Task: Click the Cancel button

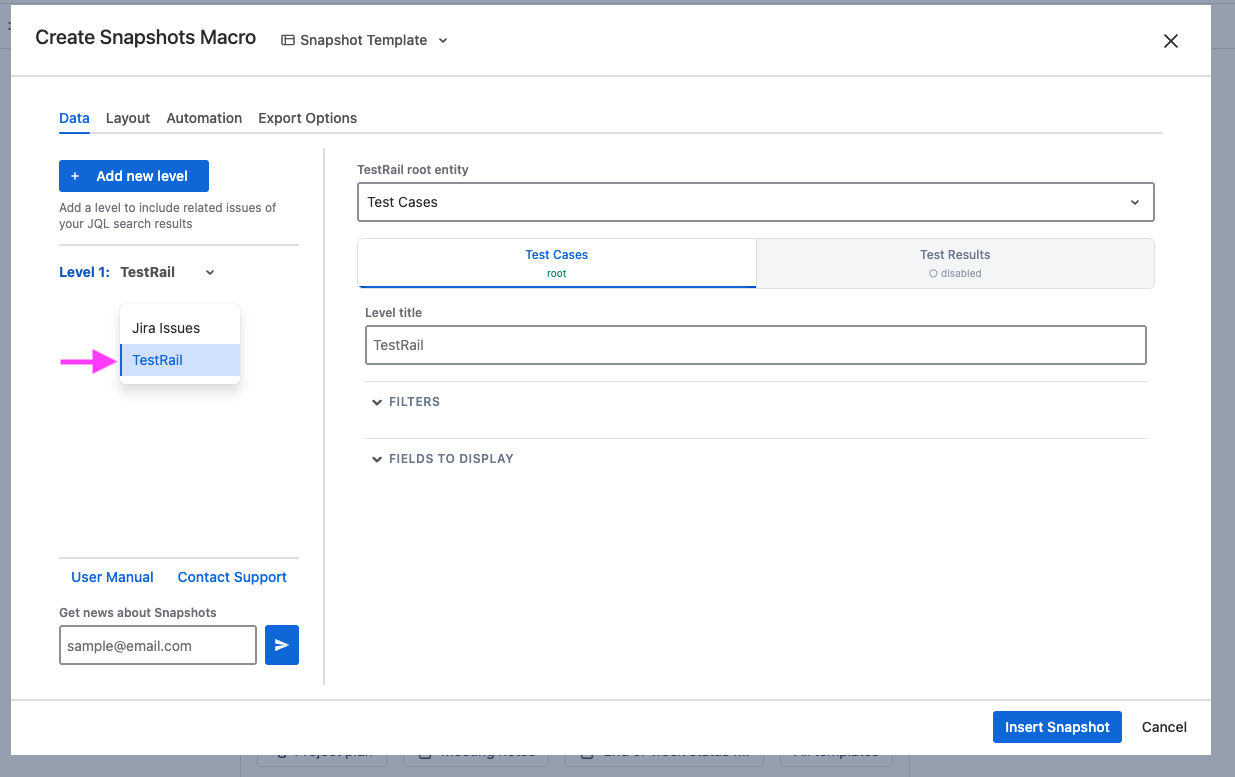Action: point(1164,727)
